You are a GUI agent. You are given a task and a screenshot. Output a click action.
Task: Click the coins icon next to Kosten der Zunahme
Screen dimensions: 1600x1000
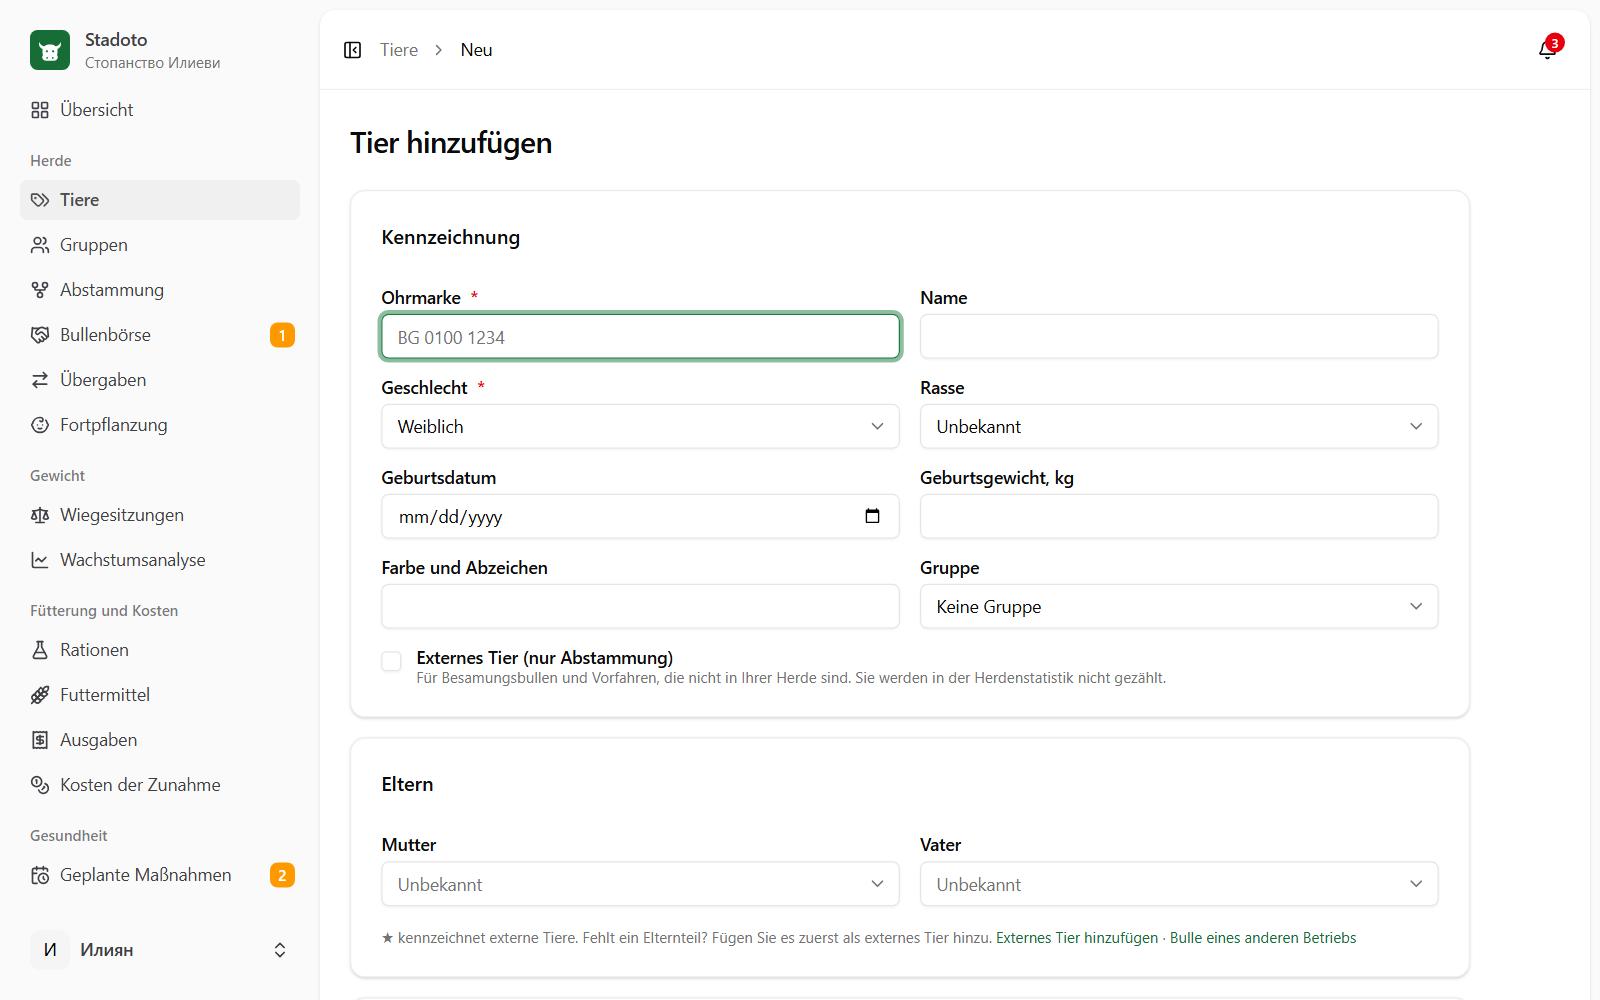(x=40, y=785)
